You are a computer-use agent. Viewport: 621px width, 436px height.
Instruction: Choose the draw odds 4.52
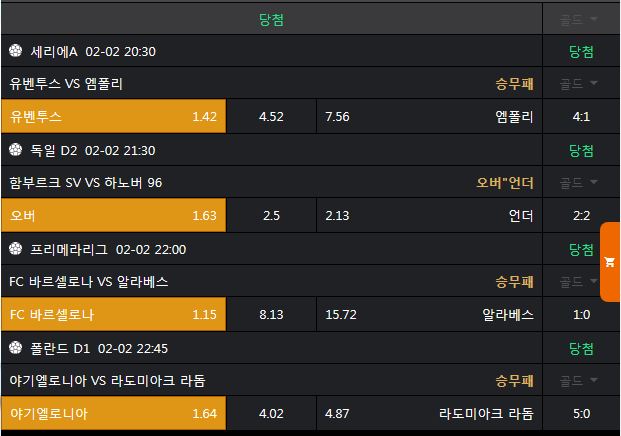tap(271, 117)
